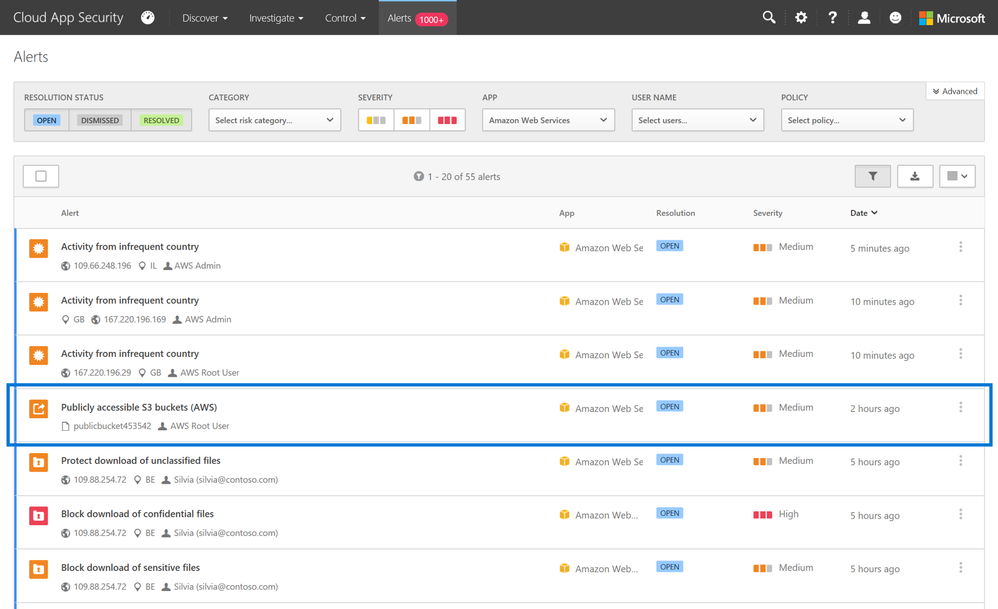
Task: Open more options for 5 minutes ago alert
Action: click(x=960, y=247)
